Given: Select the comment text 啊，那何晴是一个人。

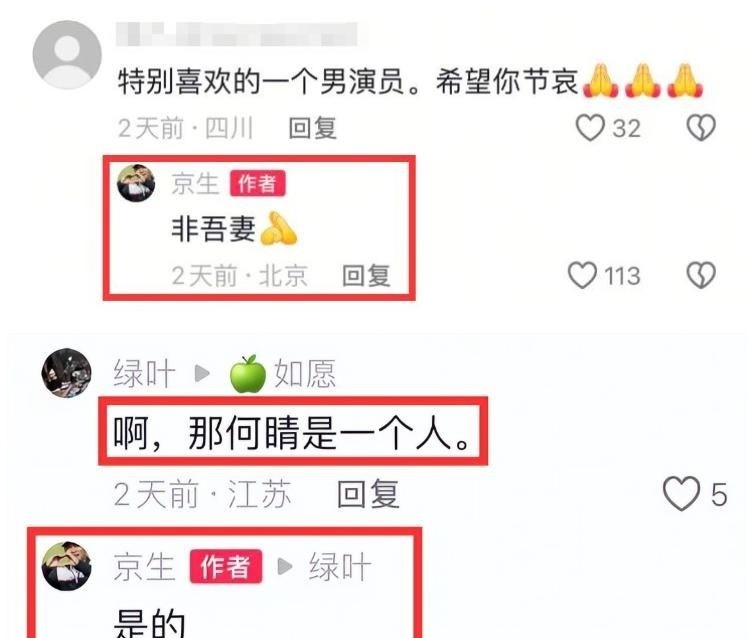Looking at the screenshot, I should tap(293, 432).
